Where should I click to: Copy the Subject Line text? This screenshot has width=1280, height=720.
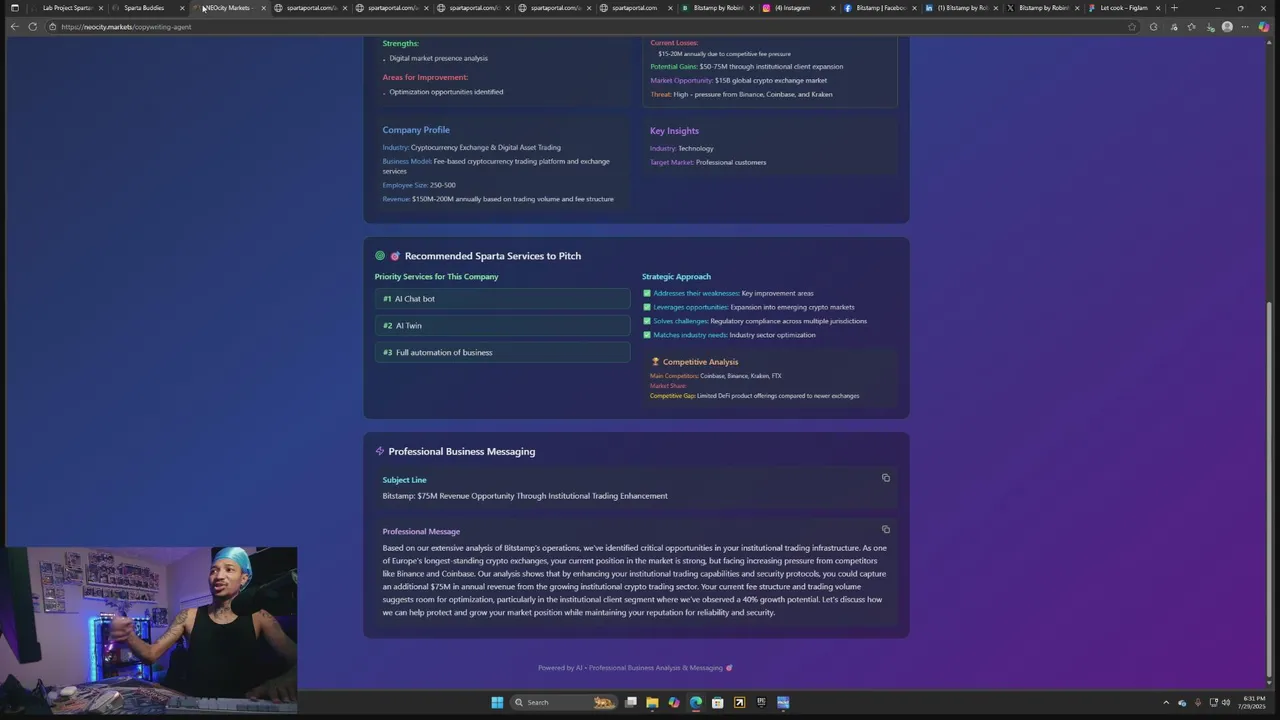[x=886, y=478]
